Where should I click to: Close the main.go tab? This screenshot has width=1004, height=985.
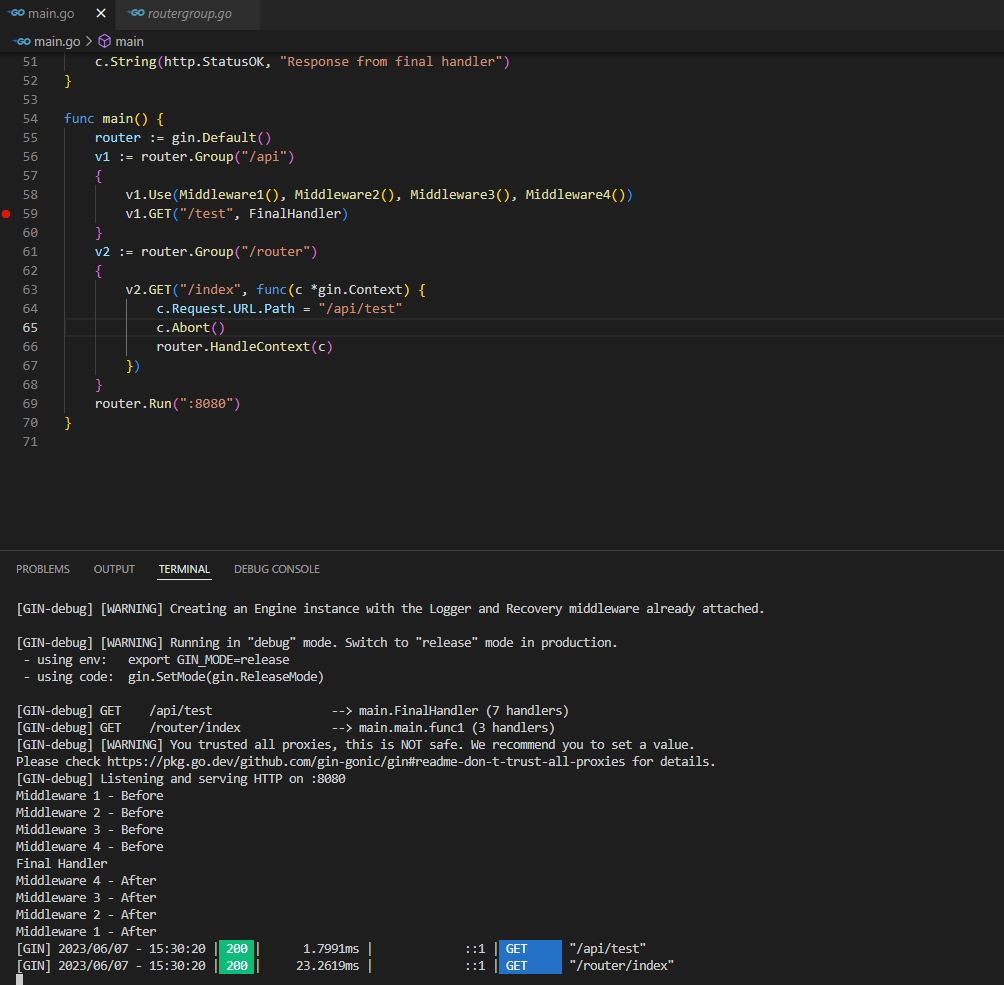pyautogui.click(x=101, y=13)
